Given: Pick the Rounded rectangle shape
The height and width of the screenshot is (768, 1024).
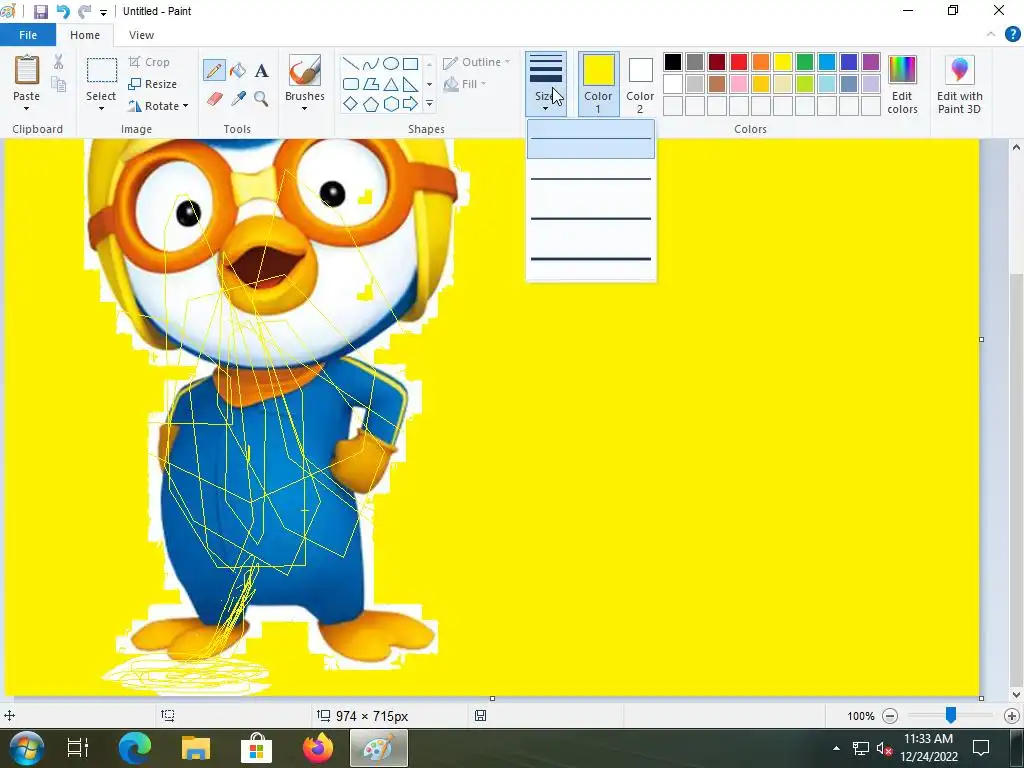Looking at the screenshot, I should click(x=351, y=84).
